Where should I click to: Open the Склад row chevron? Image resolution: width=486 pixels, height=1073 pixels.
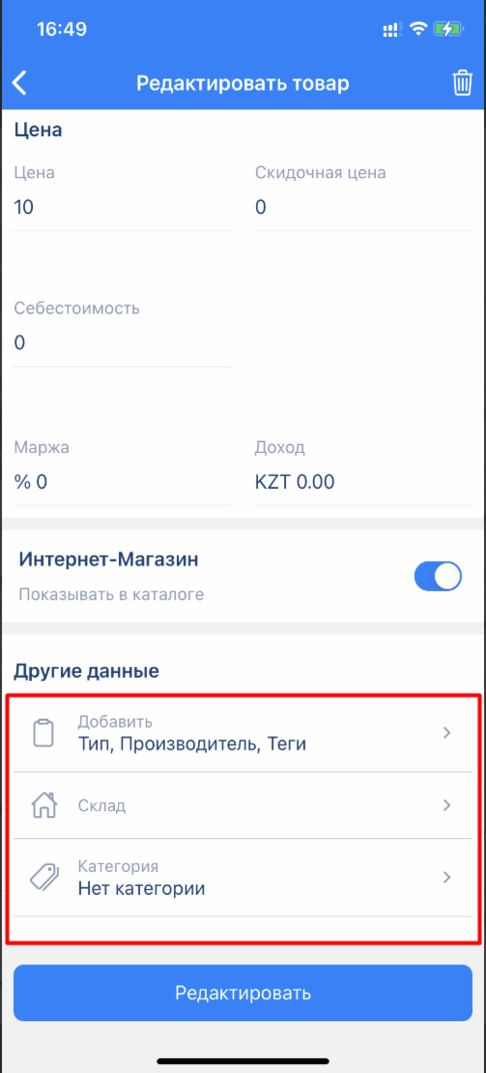(447, 805)
